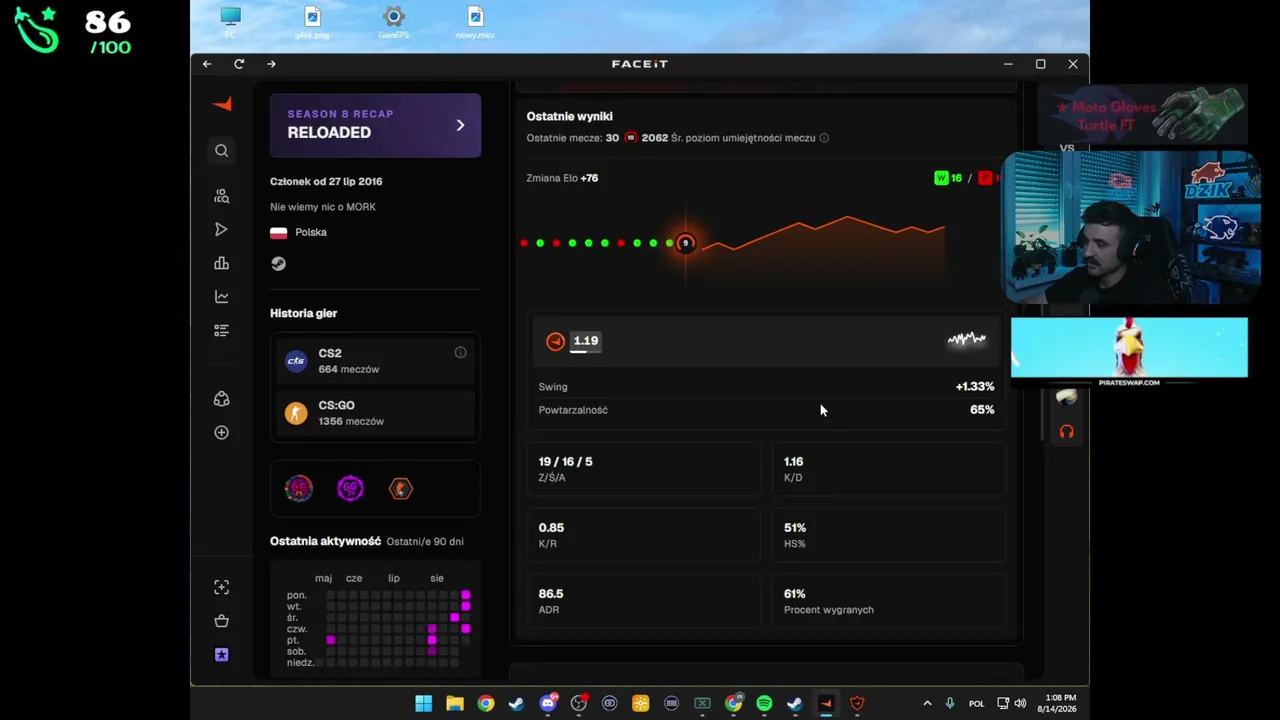Click the 0.85 K/R stat card
1280x720 pixels.
[x=643, y=535]
